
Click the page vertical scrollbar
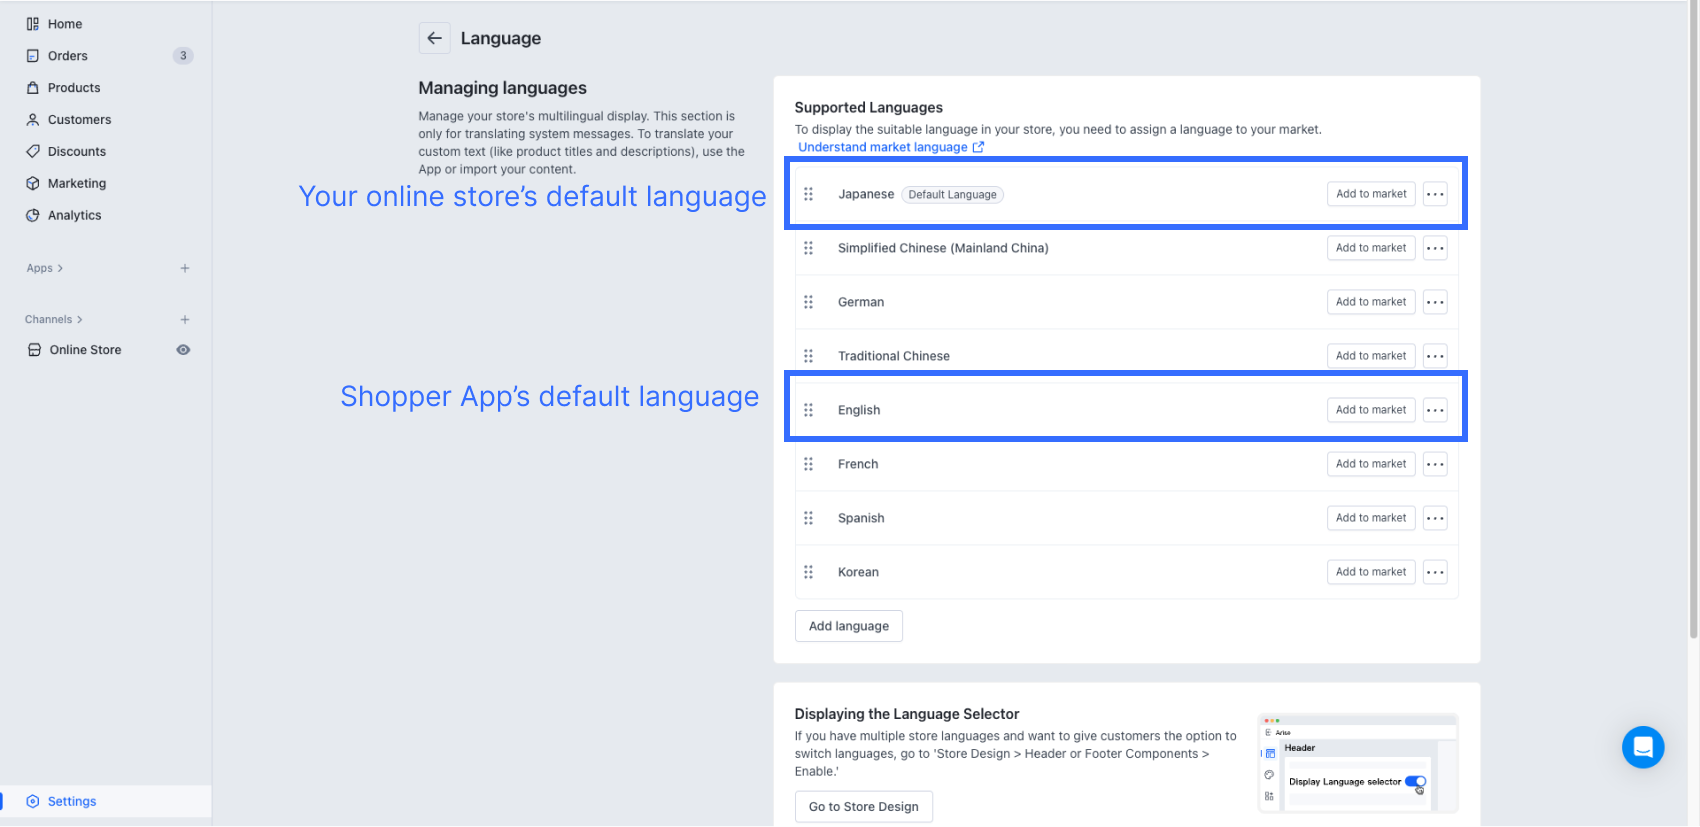(1693, 320)
